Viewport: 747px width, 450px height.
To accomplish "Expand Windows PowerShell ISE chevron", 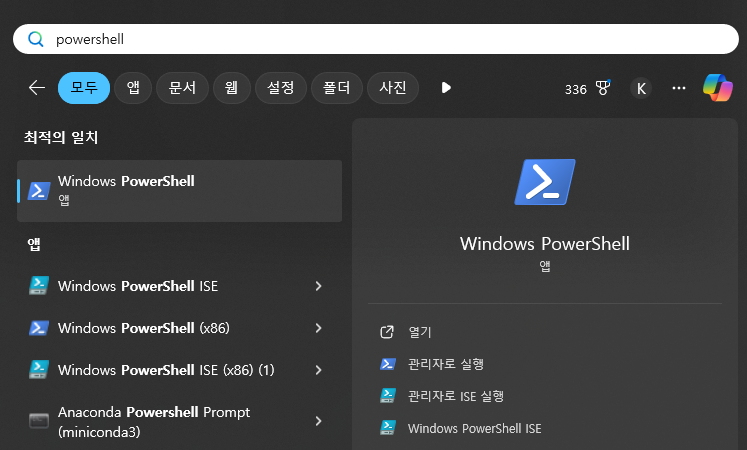I will (x=318, y=286).
